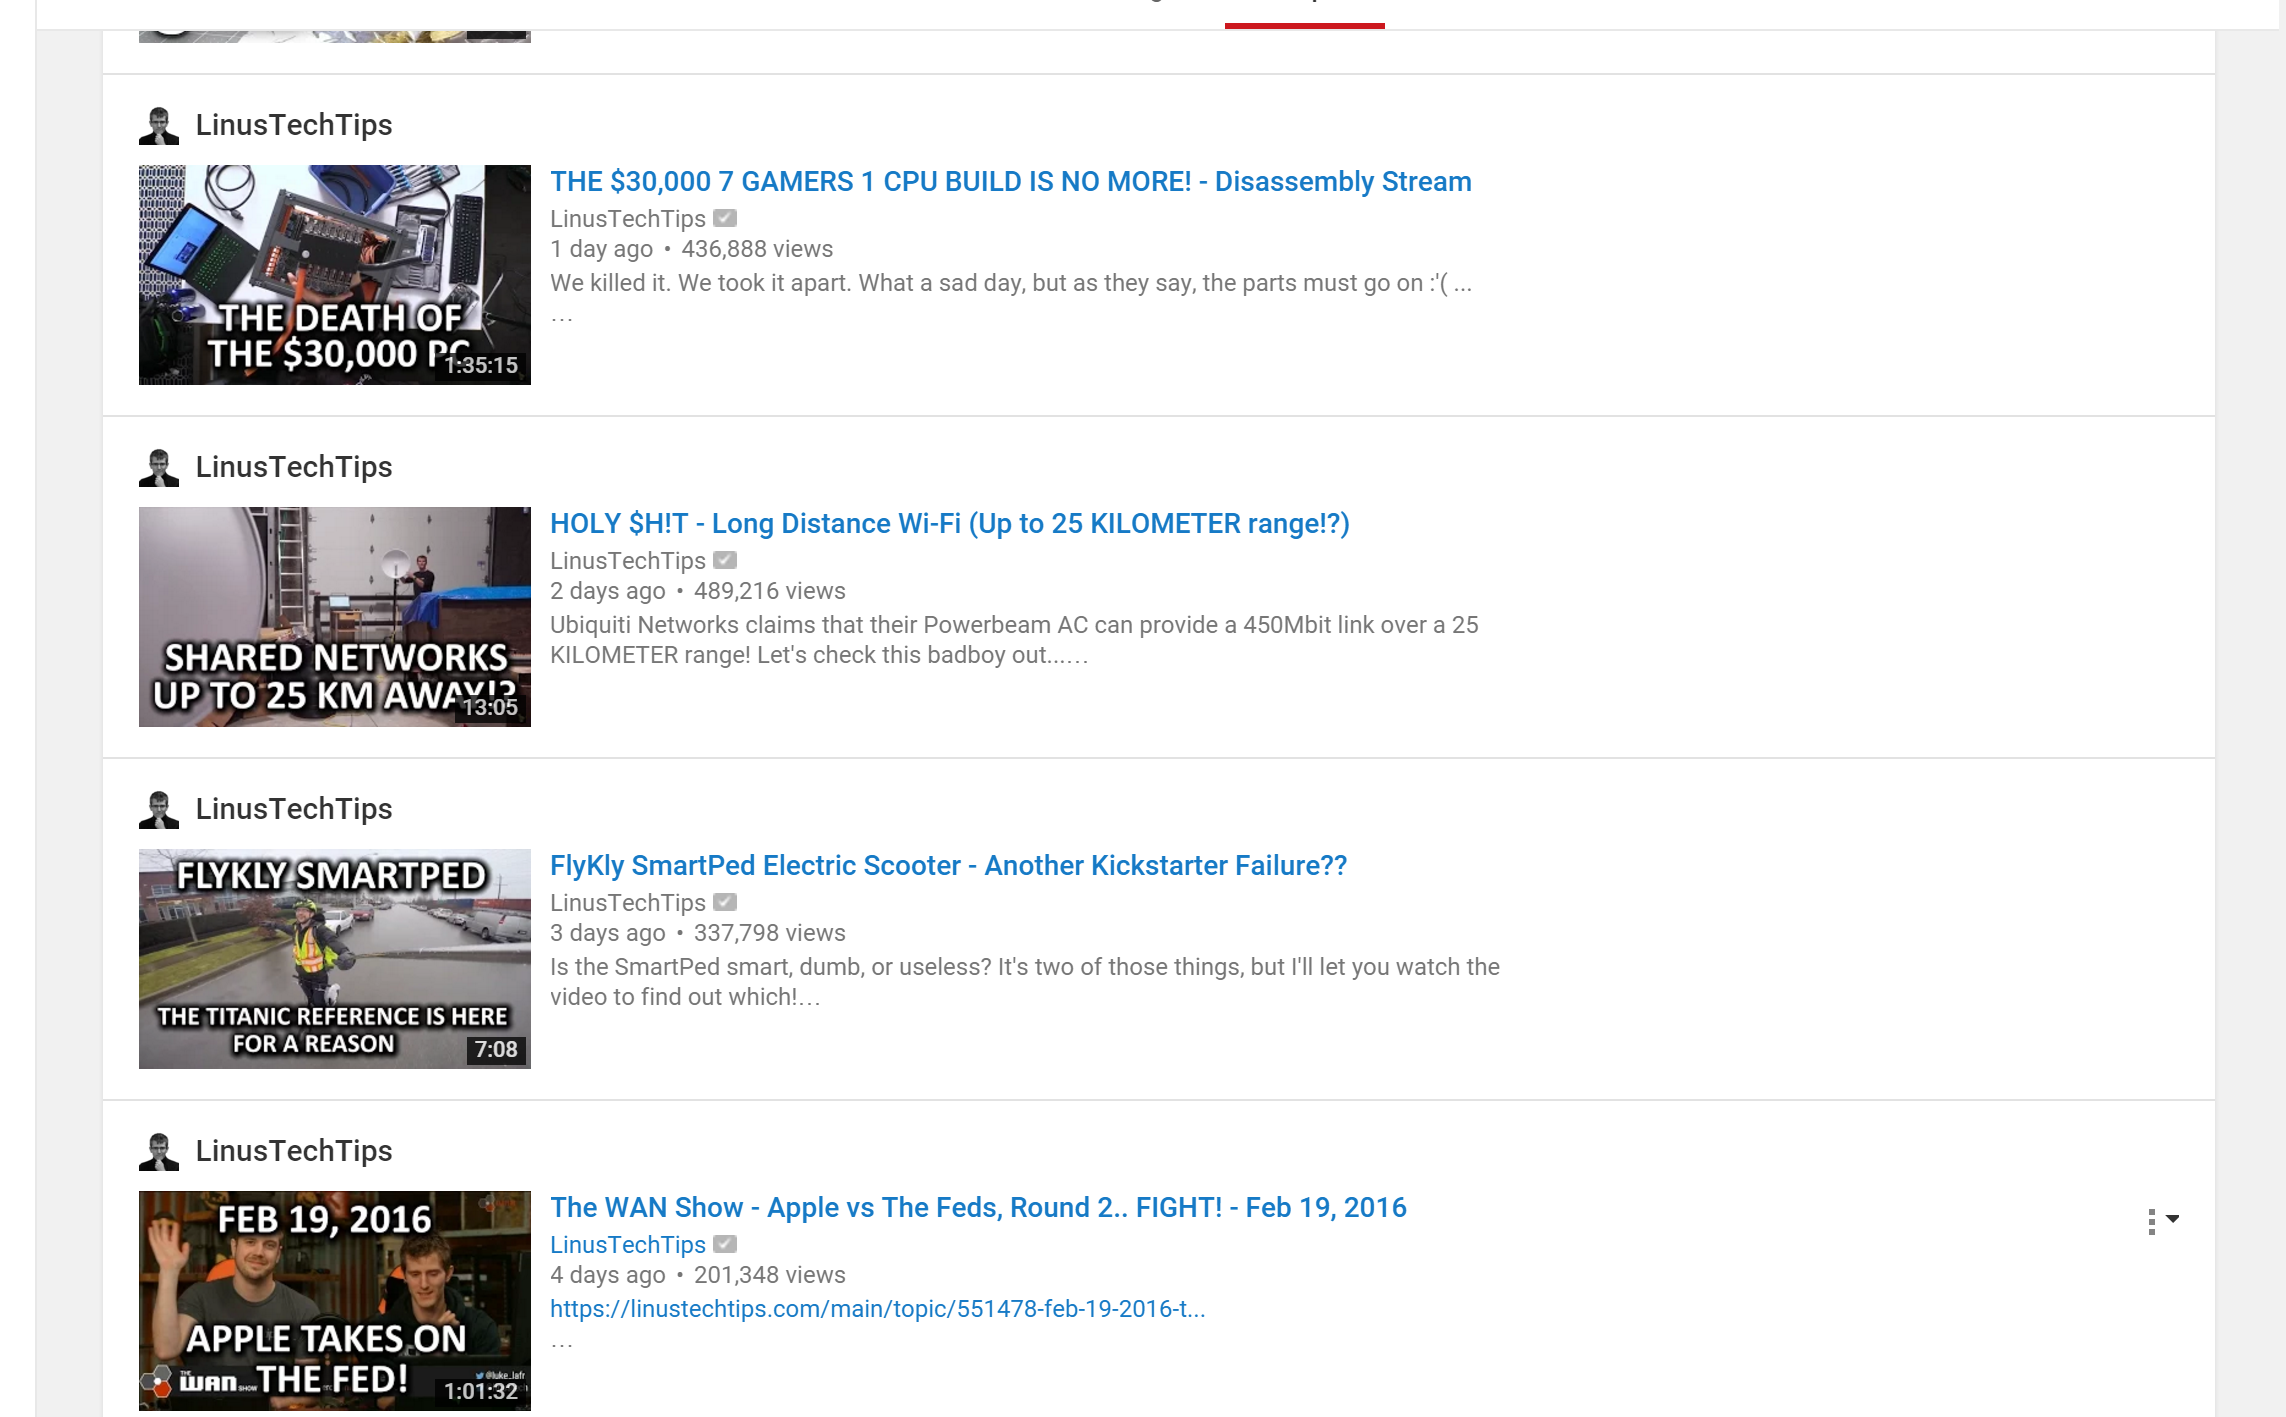Viewport: 2286px width, 1417px height.
Task: Click verified badge under FlyKly SmartPed title
Action: [x=725, y=903]
